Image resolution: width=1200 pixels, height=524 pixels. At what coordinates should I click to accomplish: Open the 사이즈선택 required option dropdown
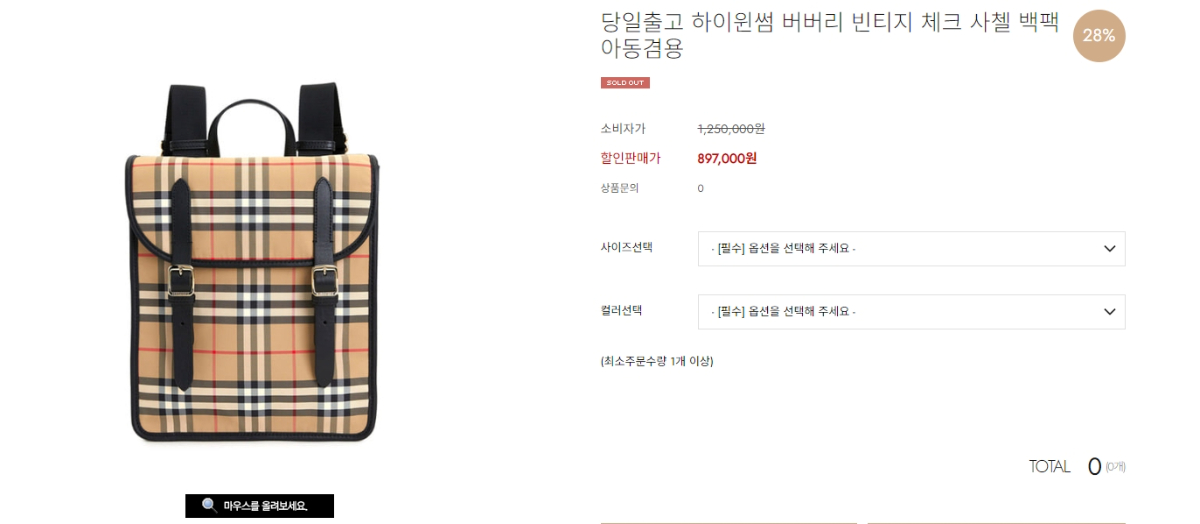911,249
